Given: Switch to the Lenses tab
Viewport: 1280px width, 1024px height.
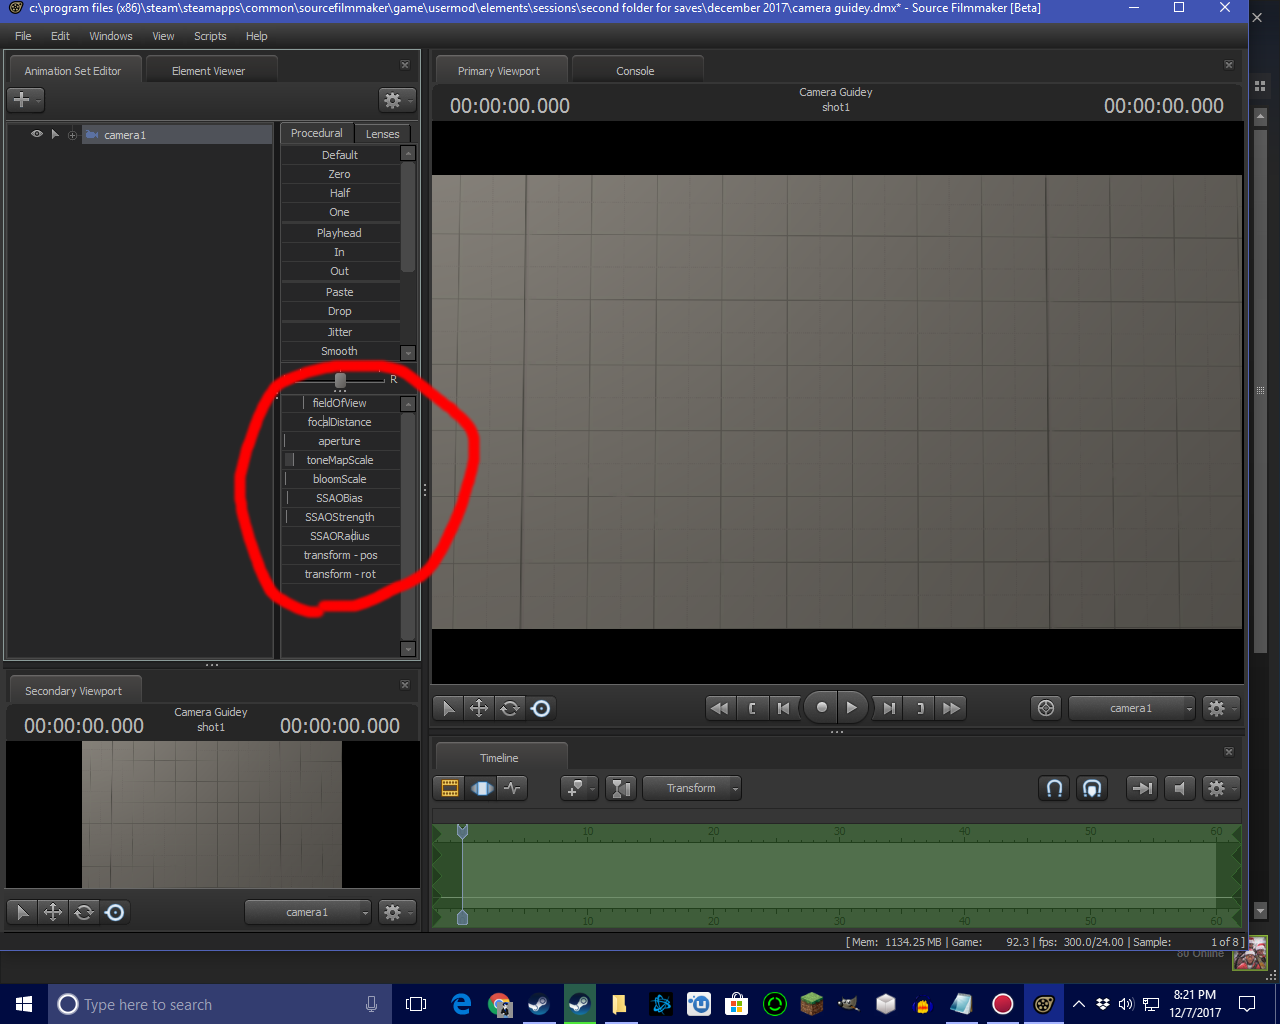Looking at the screenshot, I should pos(382,134).
